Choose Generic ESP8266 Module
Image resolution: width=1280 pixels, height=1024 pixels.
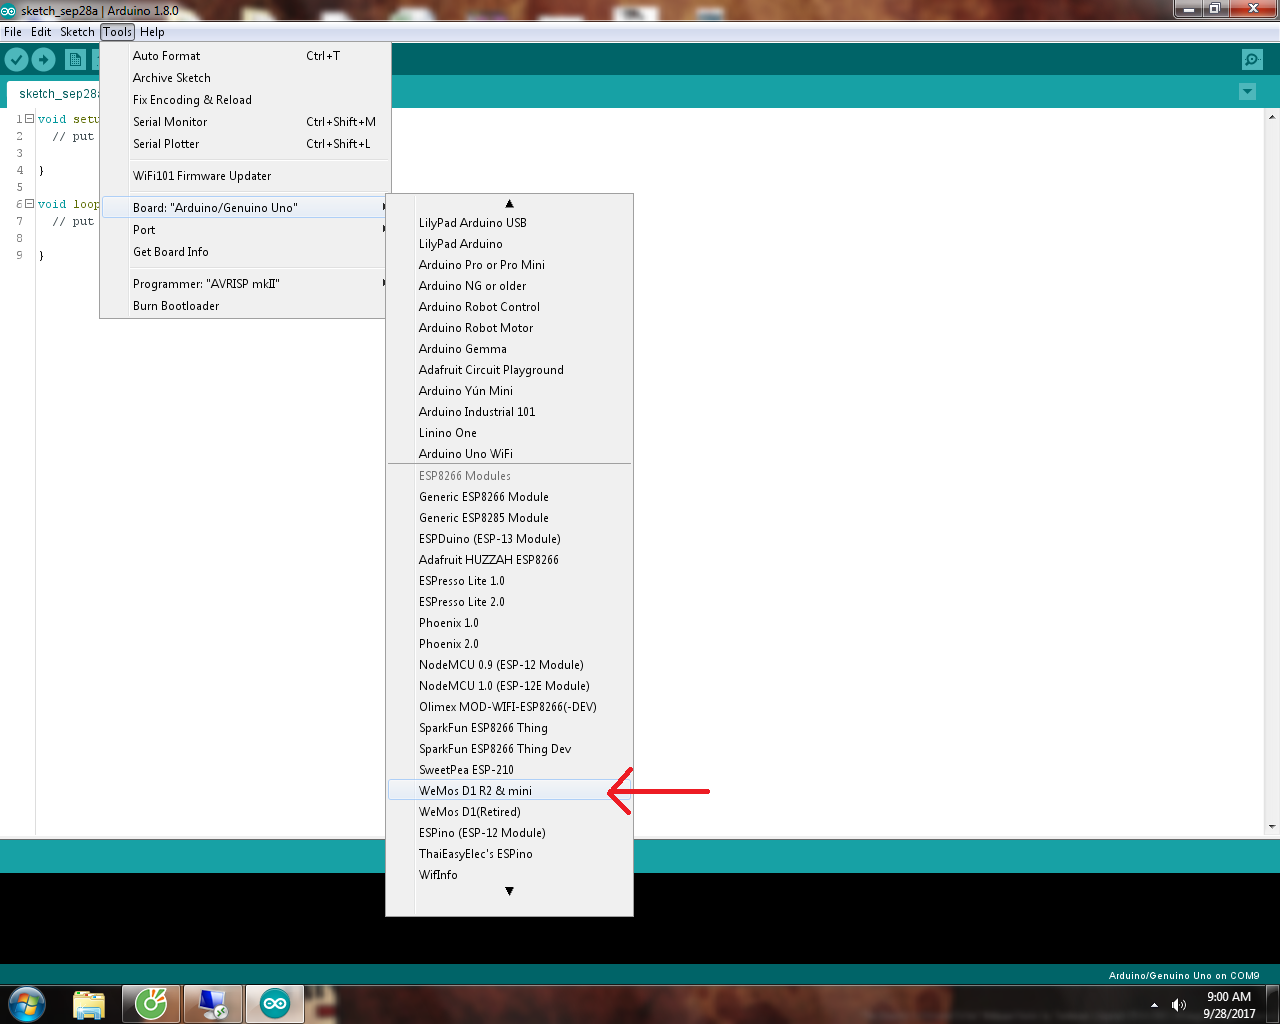pyautogui.click(x=509, y=497)
